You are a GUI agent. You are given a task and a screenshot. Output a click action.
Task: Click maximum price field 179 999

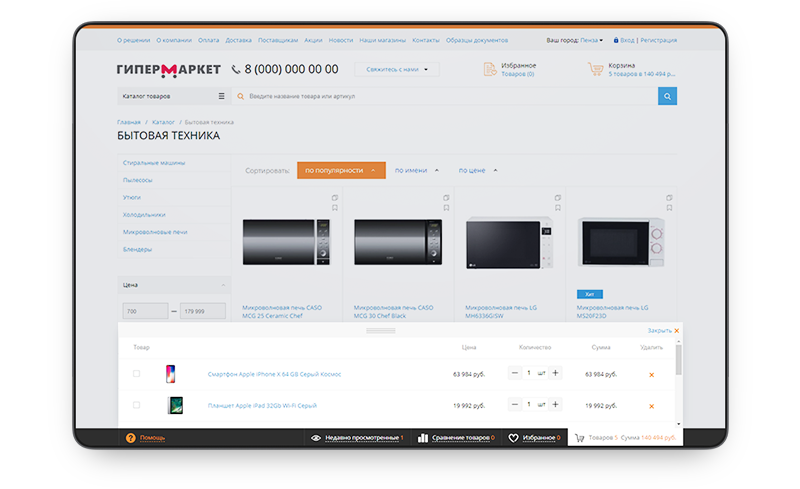pyautogui.click(x=203, y=311)
